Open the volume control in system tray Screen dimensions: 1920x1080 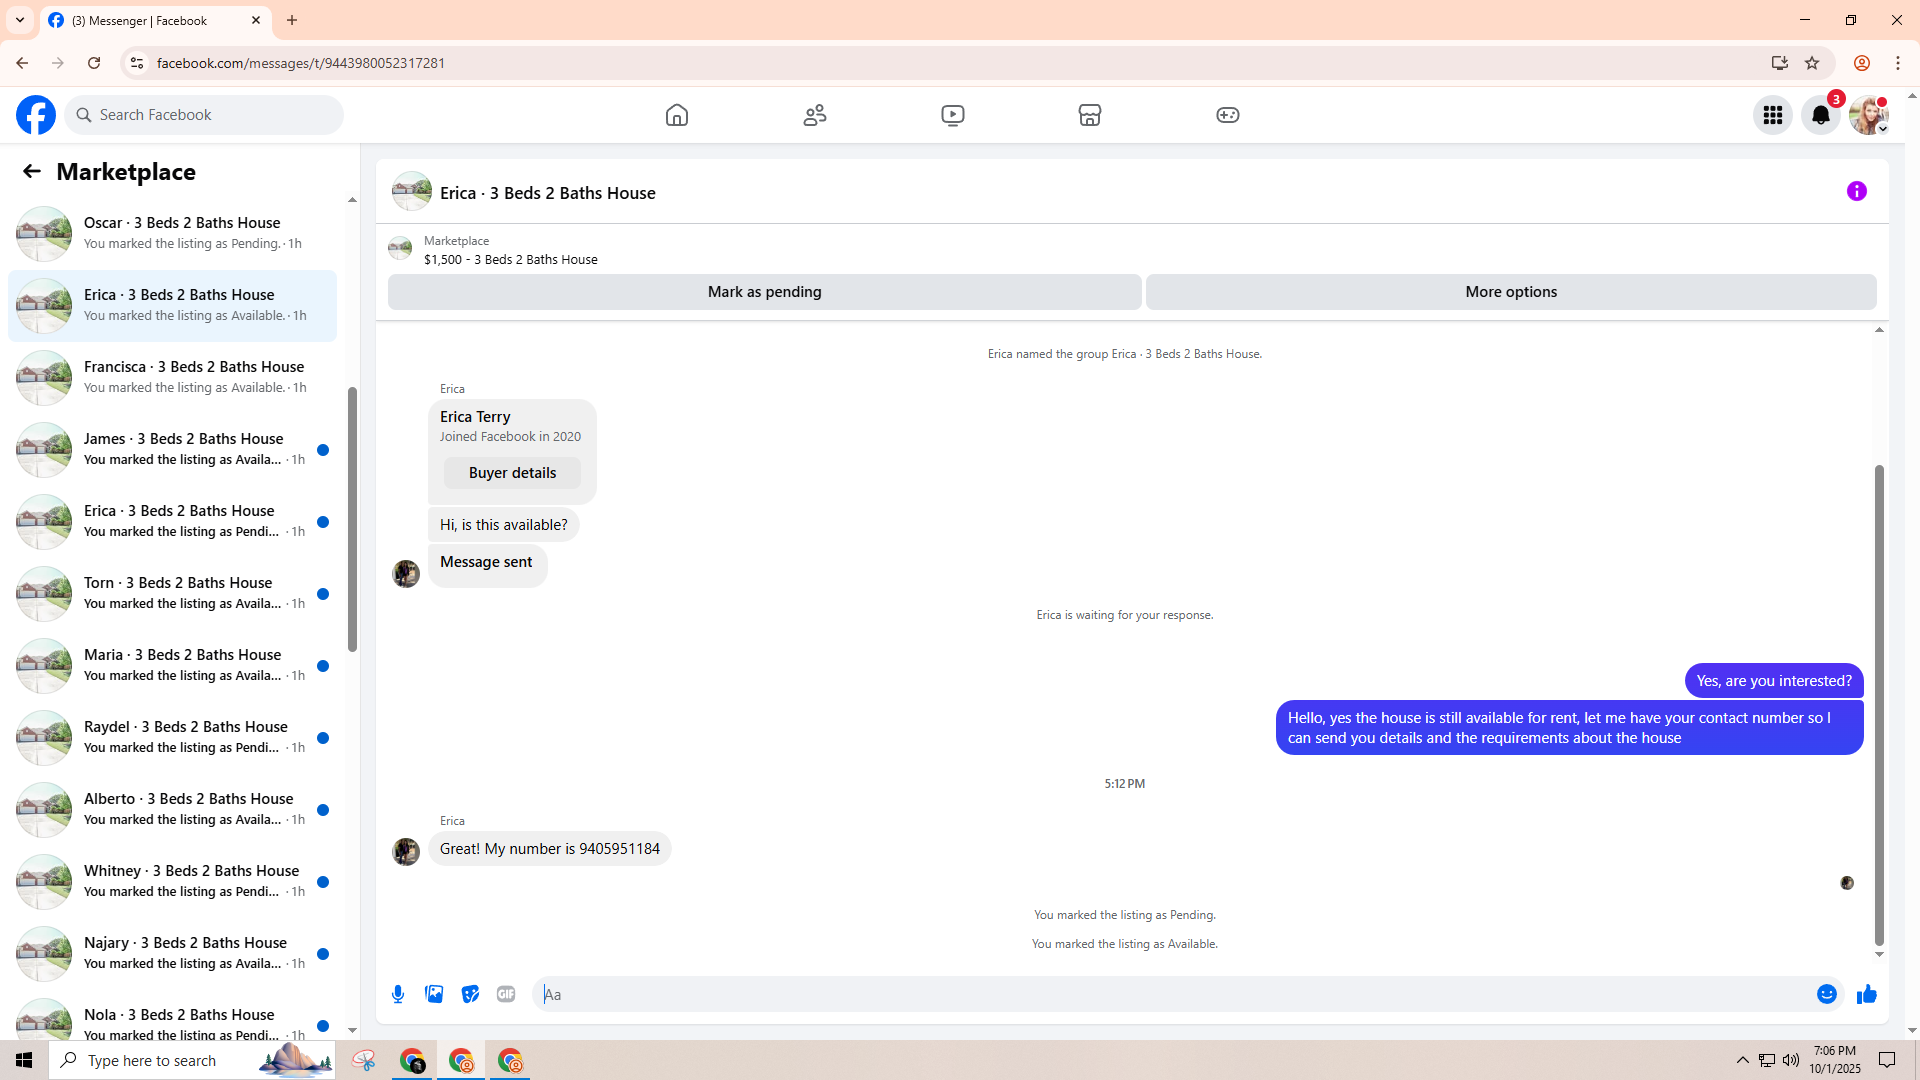[x=1791, y=1060]
